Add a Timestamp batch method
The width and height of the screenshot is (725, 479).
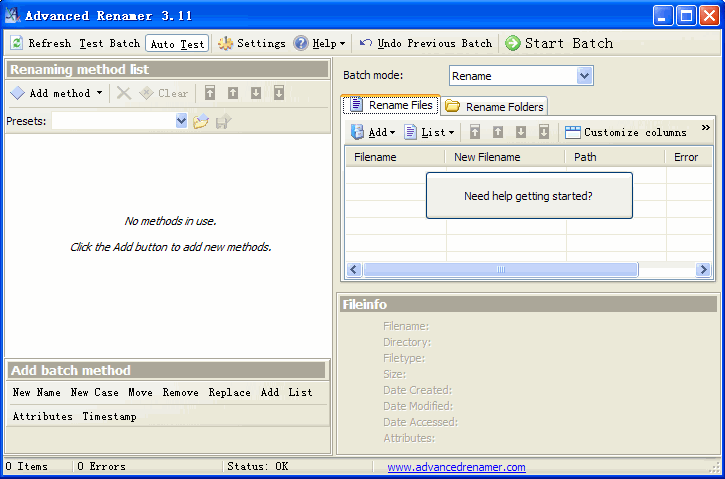coord(110,417)
